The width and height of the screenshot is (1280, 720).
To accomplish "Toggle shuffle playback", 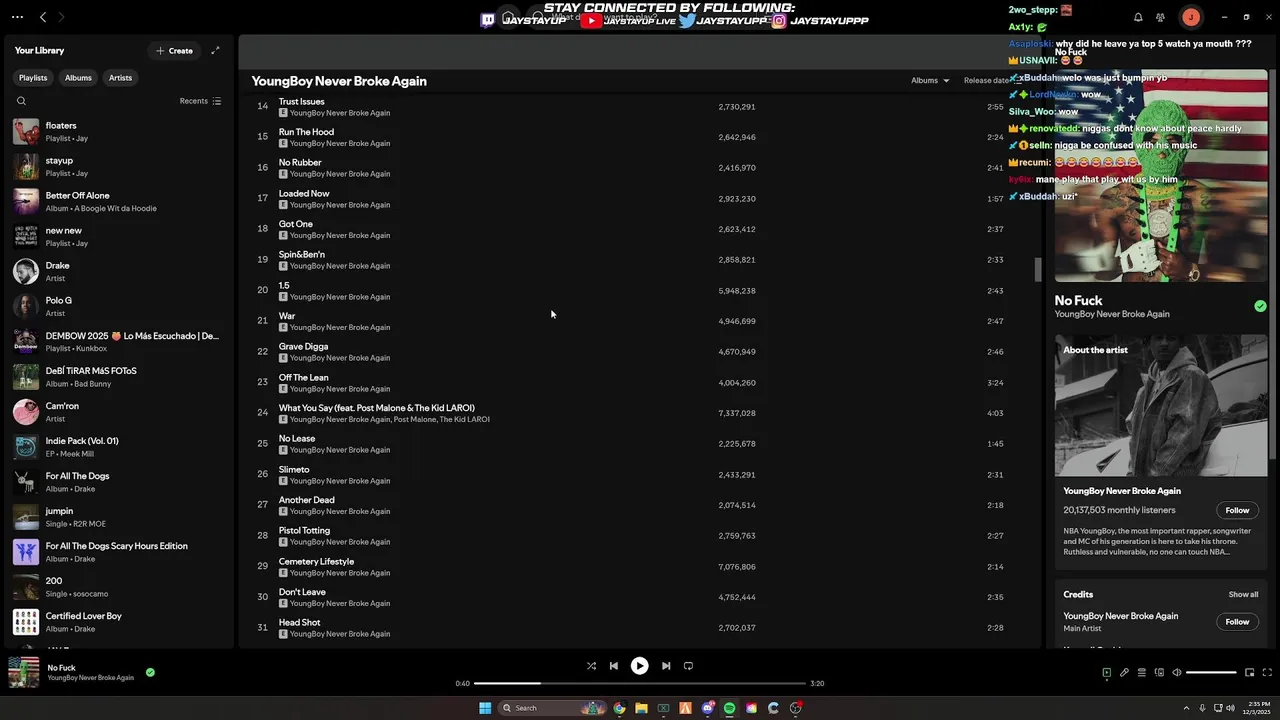I will (591, 666).
